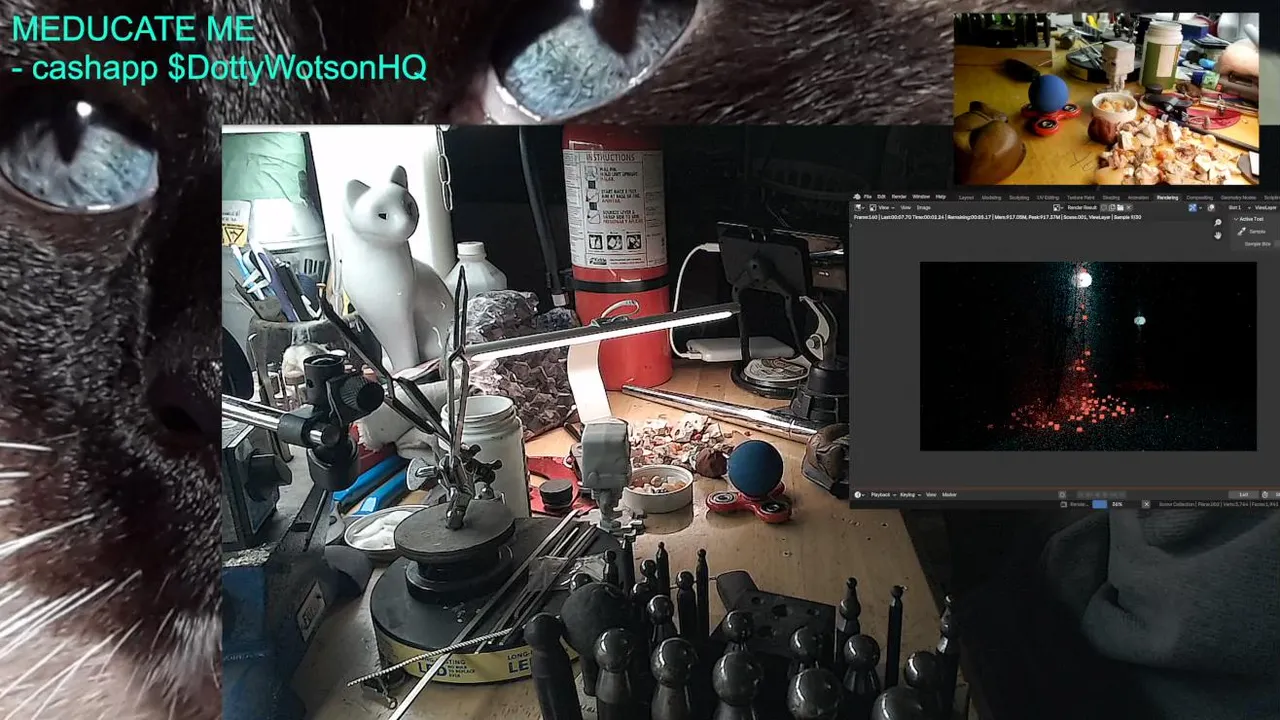Screen dimensions: 1280x720
Task: Click the Scene Collection stats text in status bar
Action: point(1219,504)
